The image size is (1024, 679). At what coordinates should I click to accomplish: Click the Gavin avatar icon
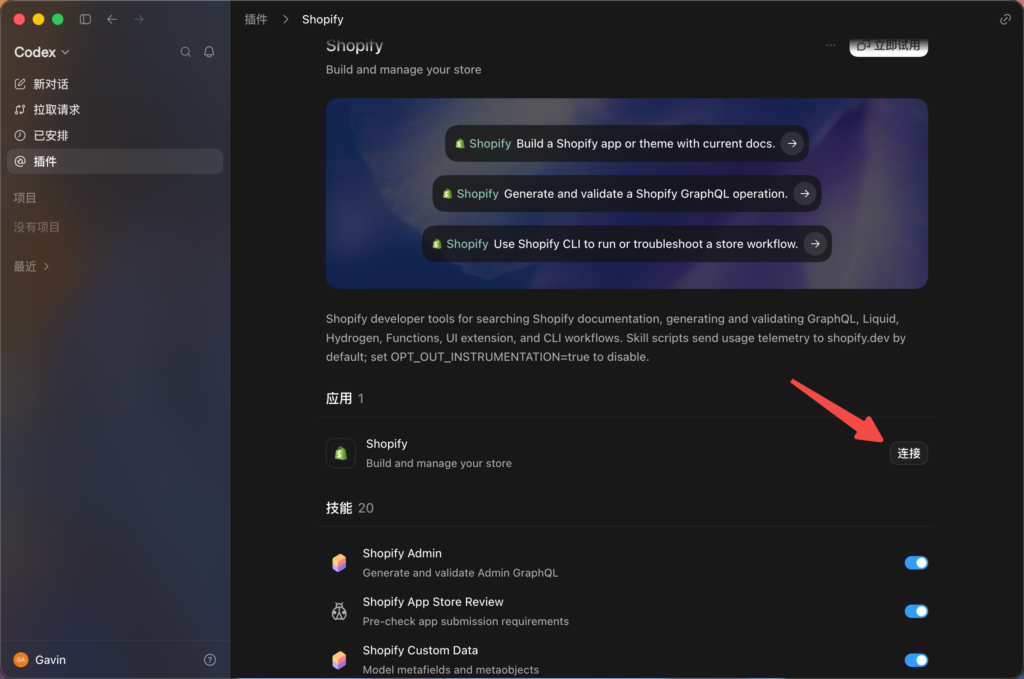point(21,659)
